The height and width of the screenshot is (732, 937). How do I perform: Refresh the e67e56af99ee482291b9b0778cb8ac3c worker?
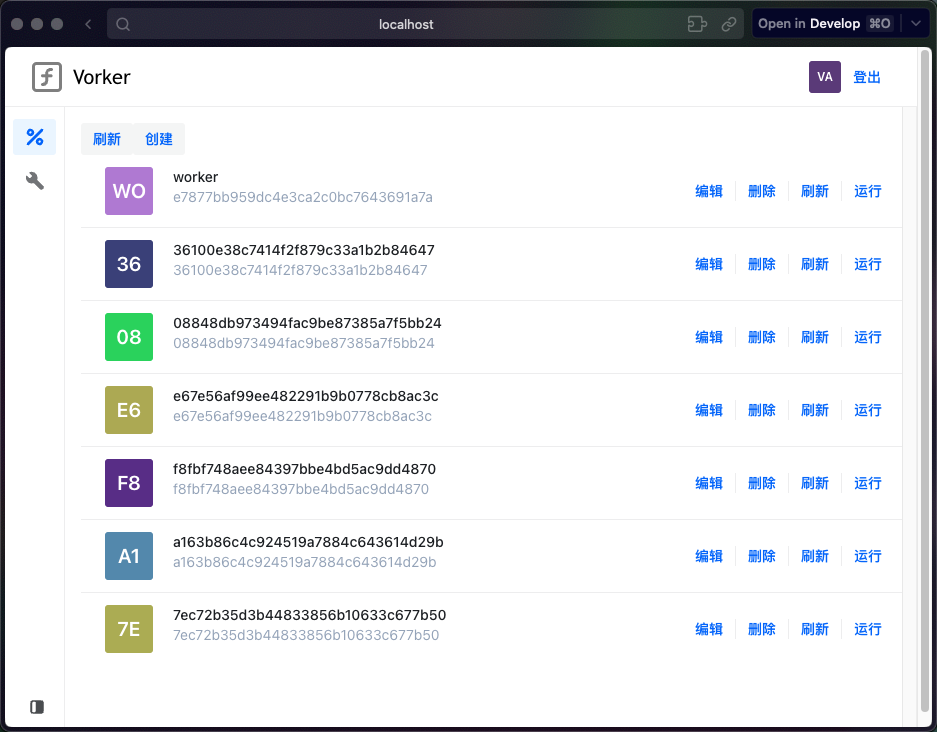[x=815, y=410]
